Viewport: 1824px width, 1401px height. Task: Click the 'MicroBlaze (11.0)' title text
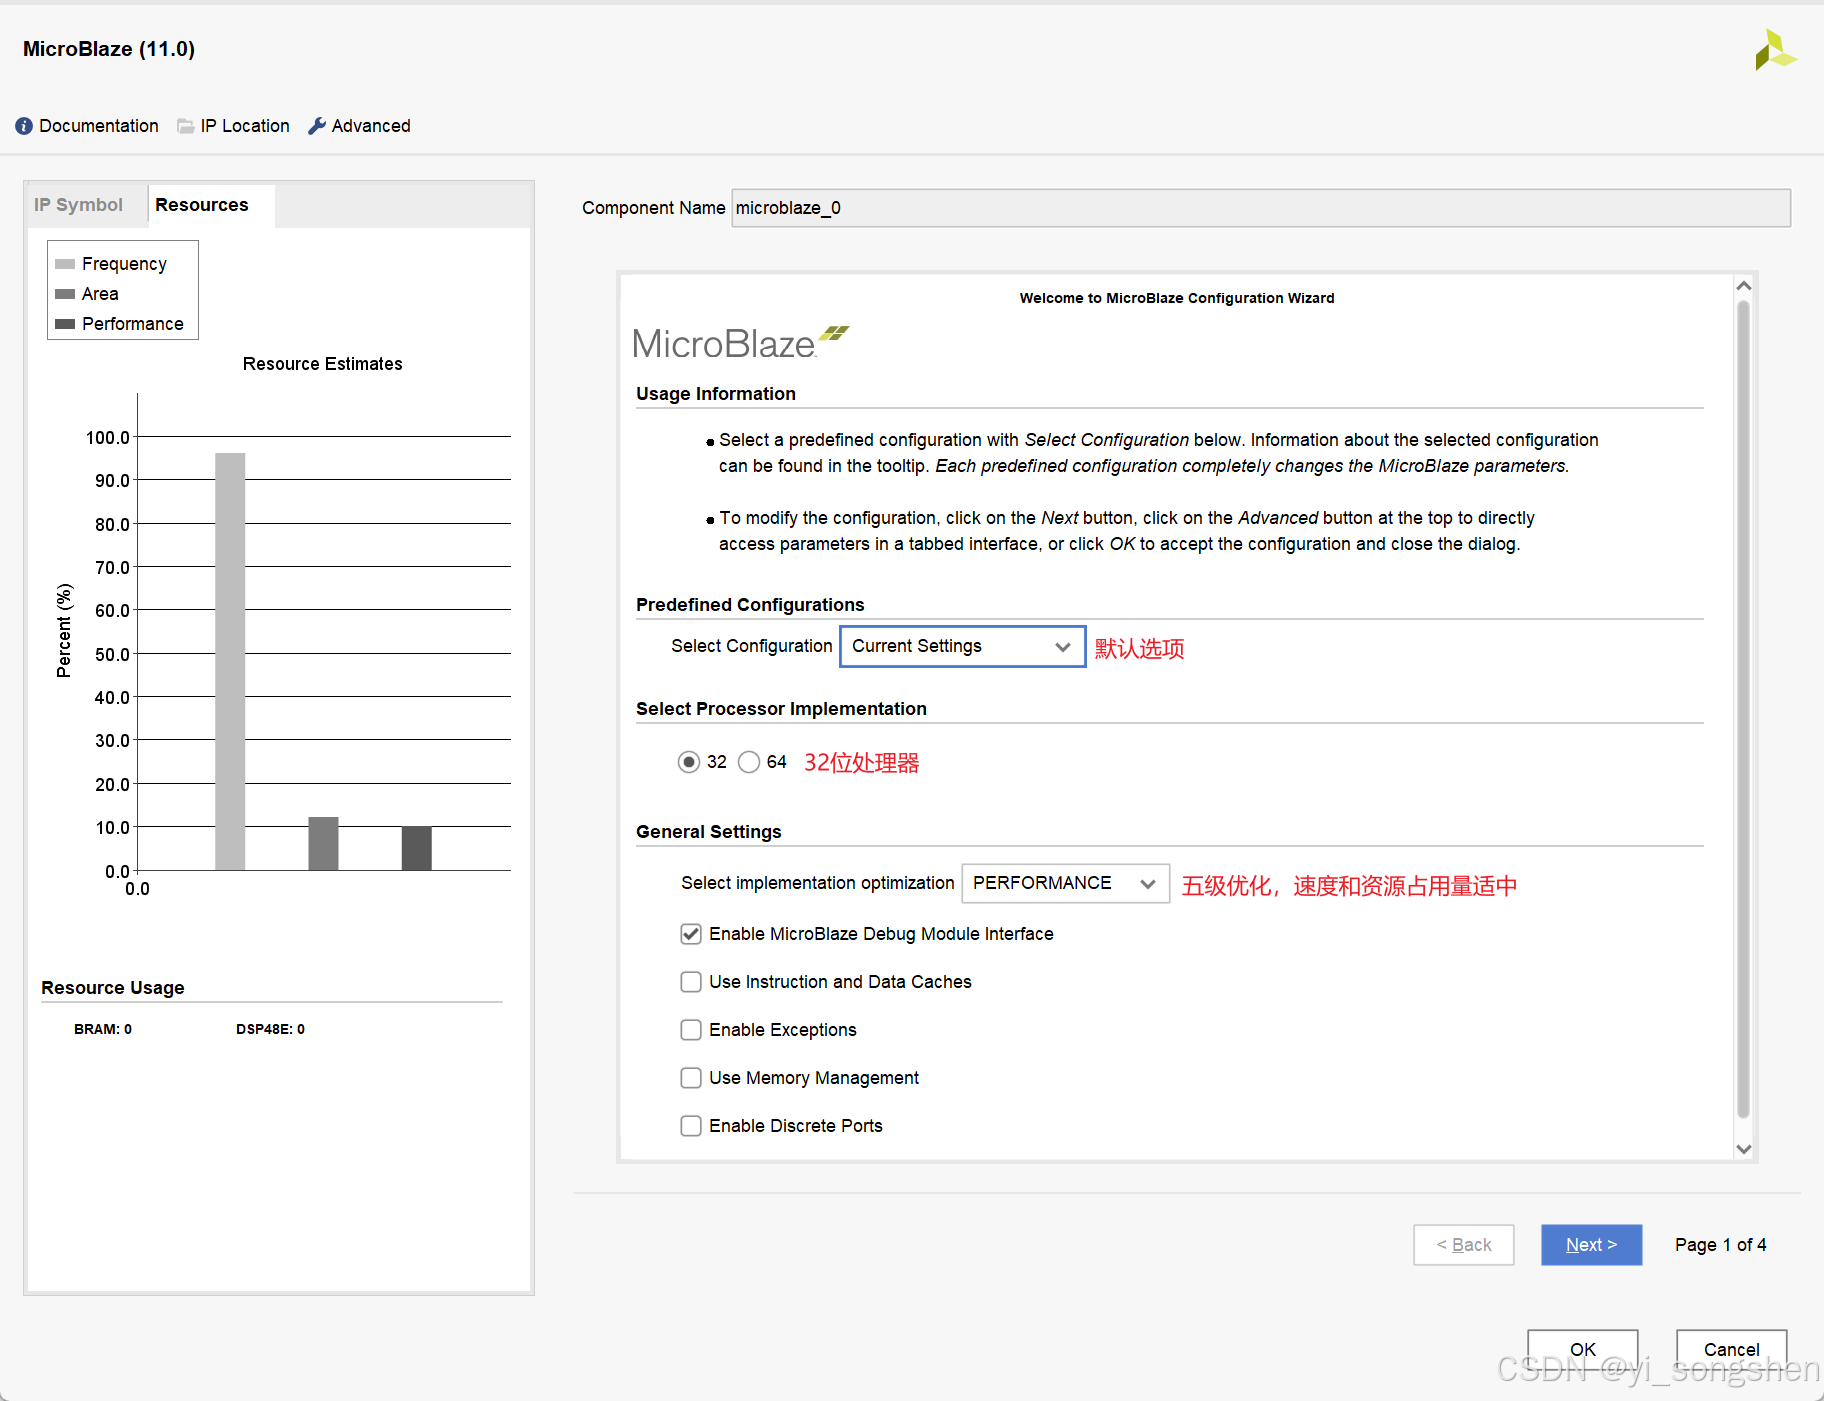[109, 49]
